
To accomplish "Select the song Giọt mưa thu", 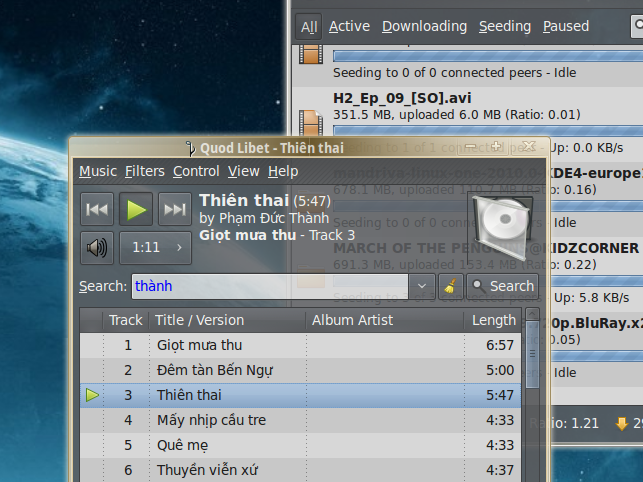I will 300,345.
